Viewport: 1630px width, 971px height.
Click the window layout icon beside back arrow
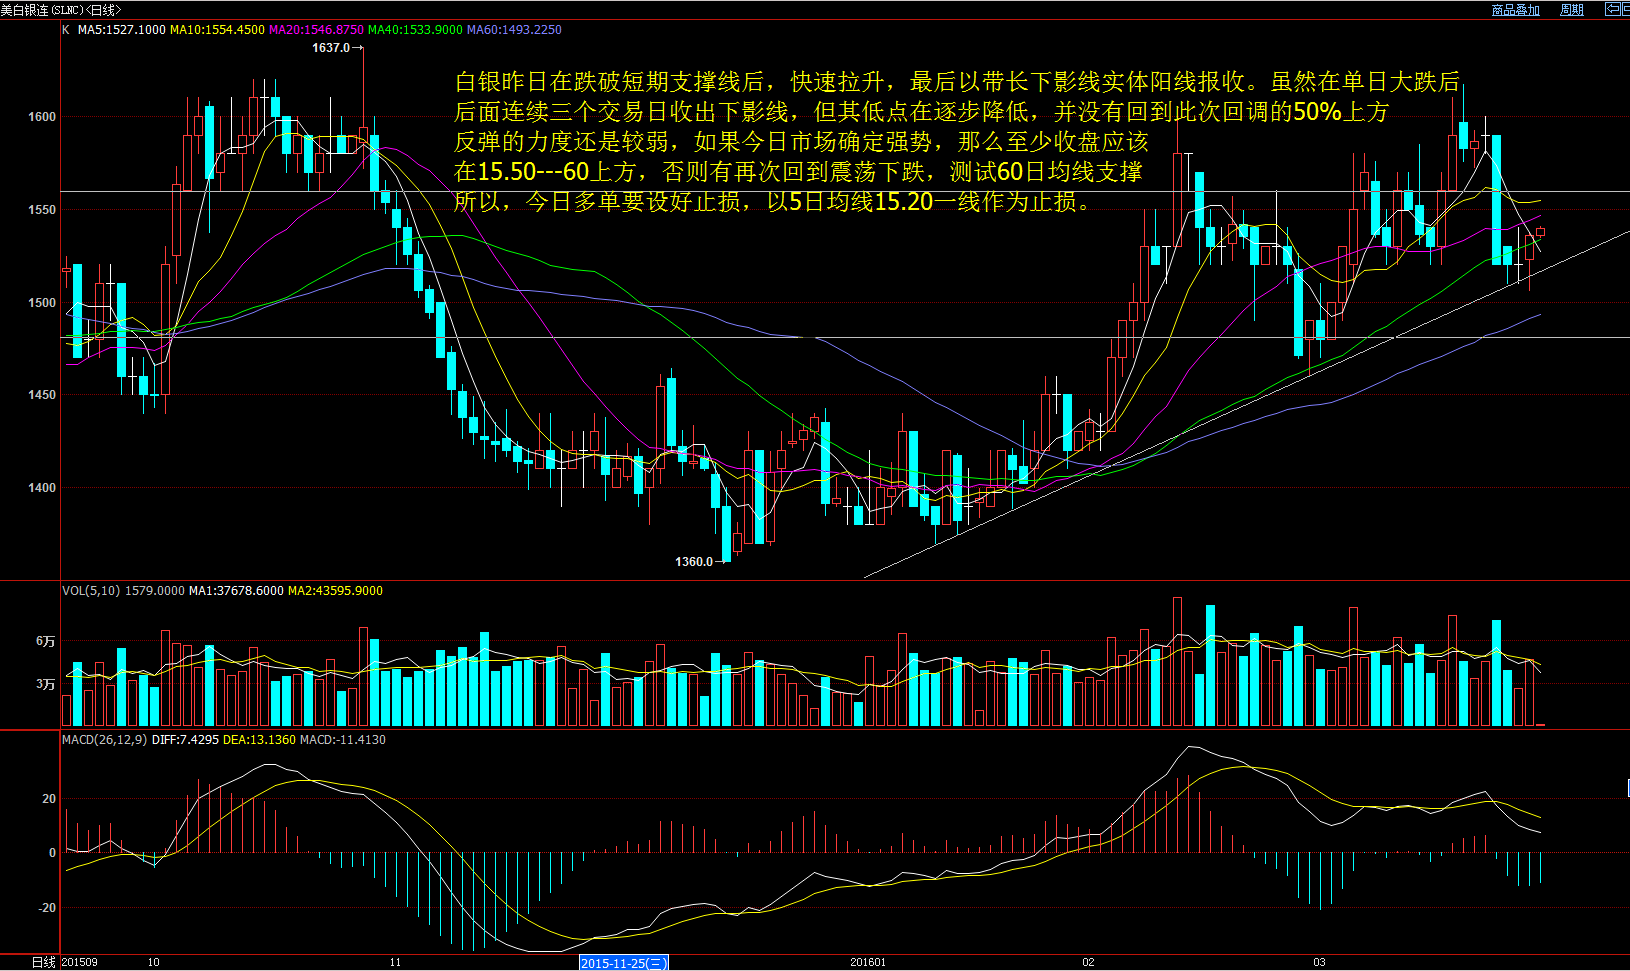coord(1625,9)
